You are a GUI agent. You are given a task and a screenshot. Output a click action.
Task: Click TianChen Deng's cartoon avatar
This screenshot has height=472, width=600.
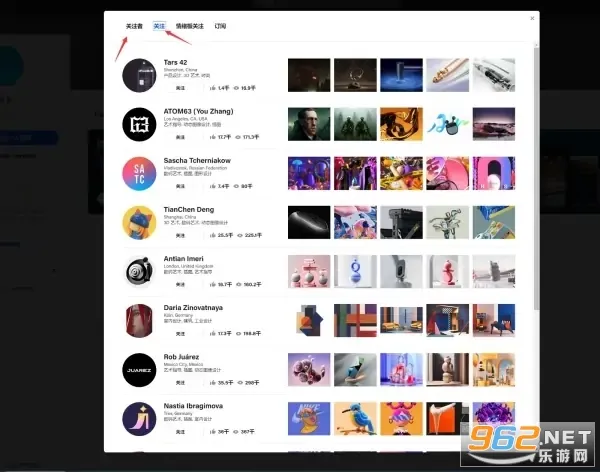click(139, 222)
